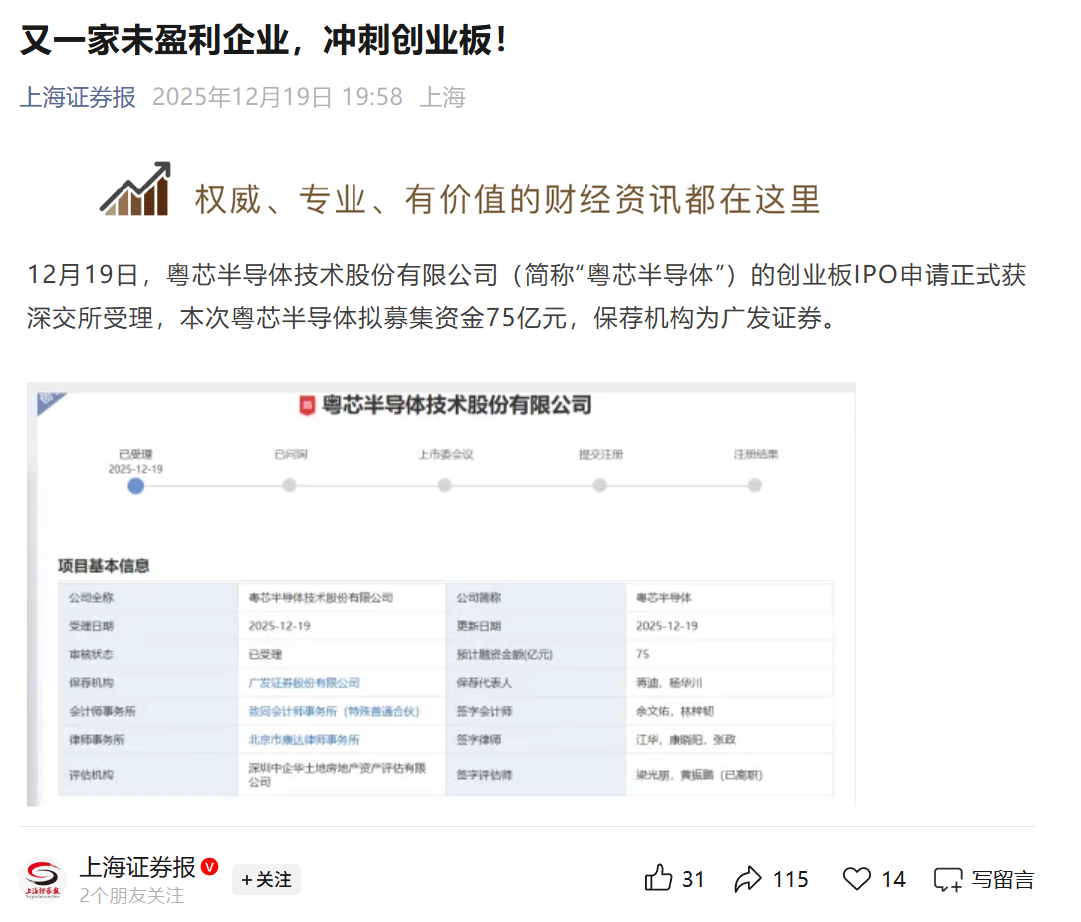Viewport: 1081px width, 922px height.
Task: Click the 广发证券股份有限公司 link in table
Action: tap(304, 683)
